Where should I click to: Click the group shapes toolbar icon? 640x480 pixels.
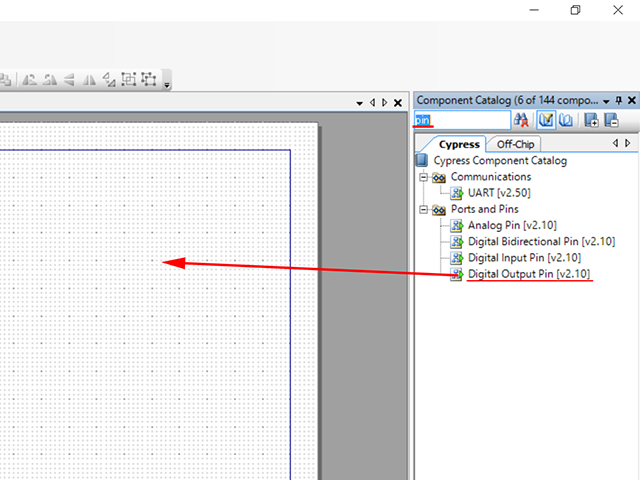point(129,79)
